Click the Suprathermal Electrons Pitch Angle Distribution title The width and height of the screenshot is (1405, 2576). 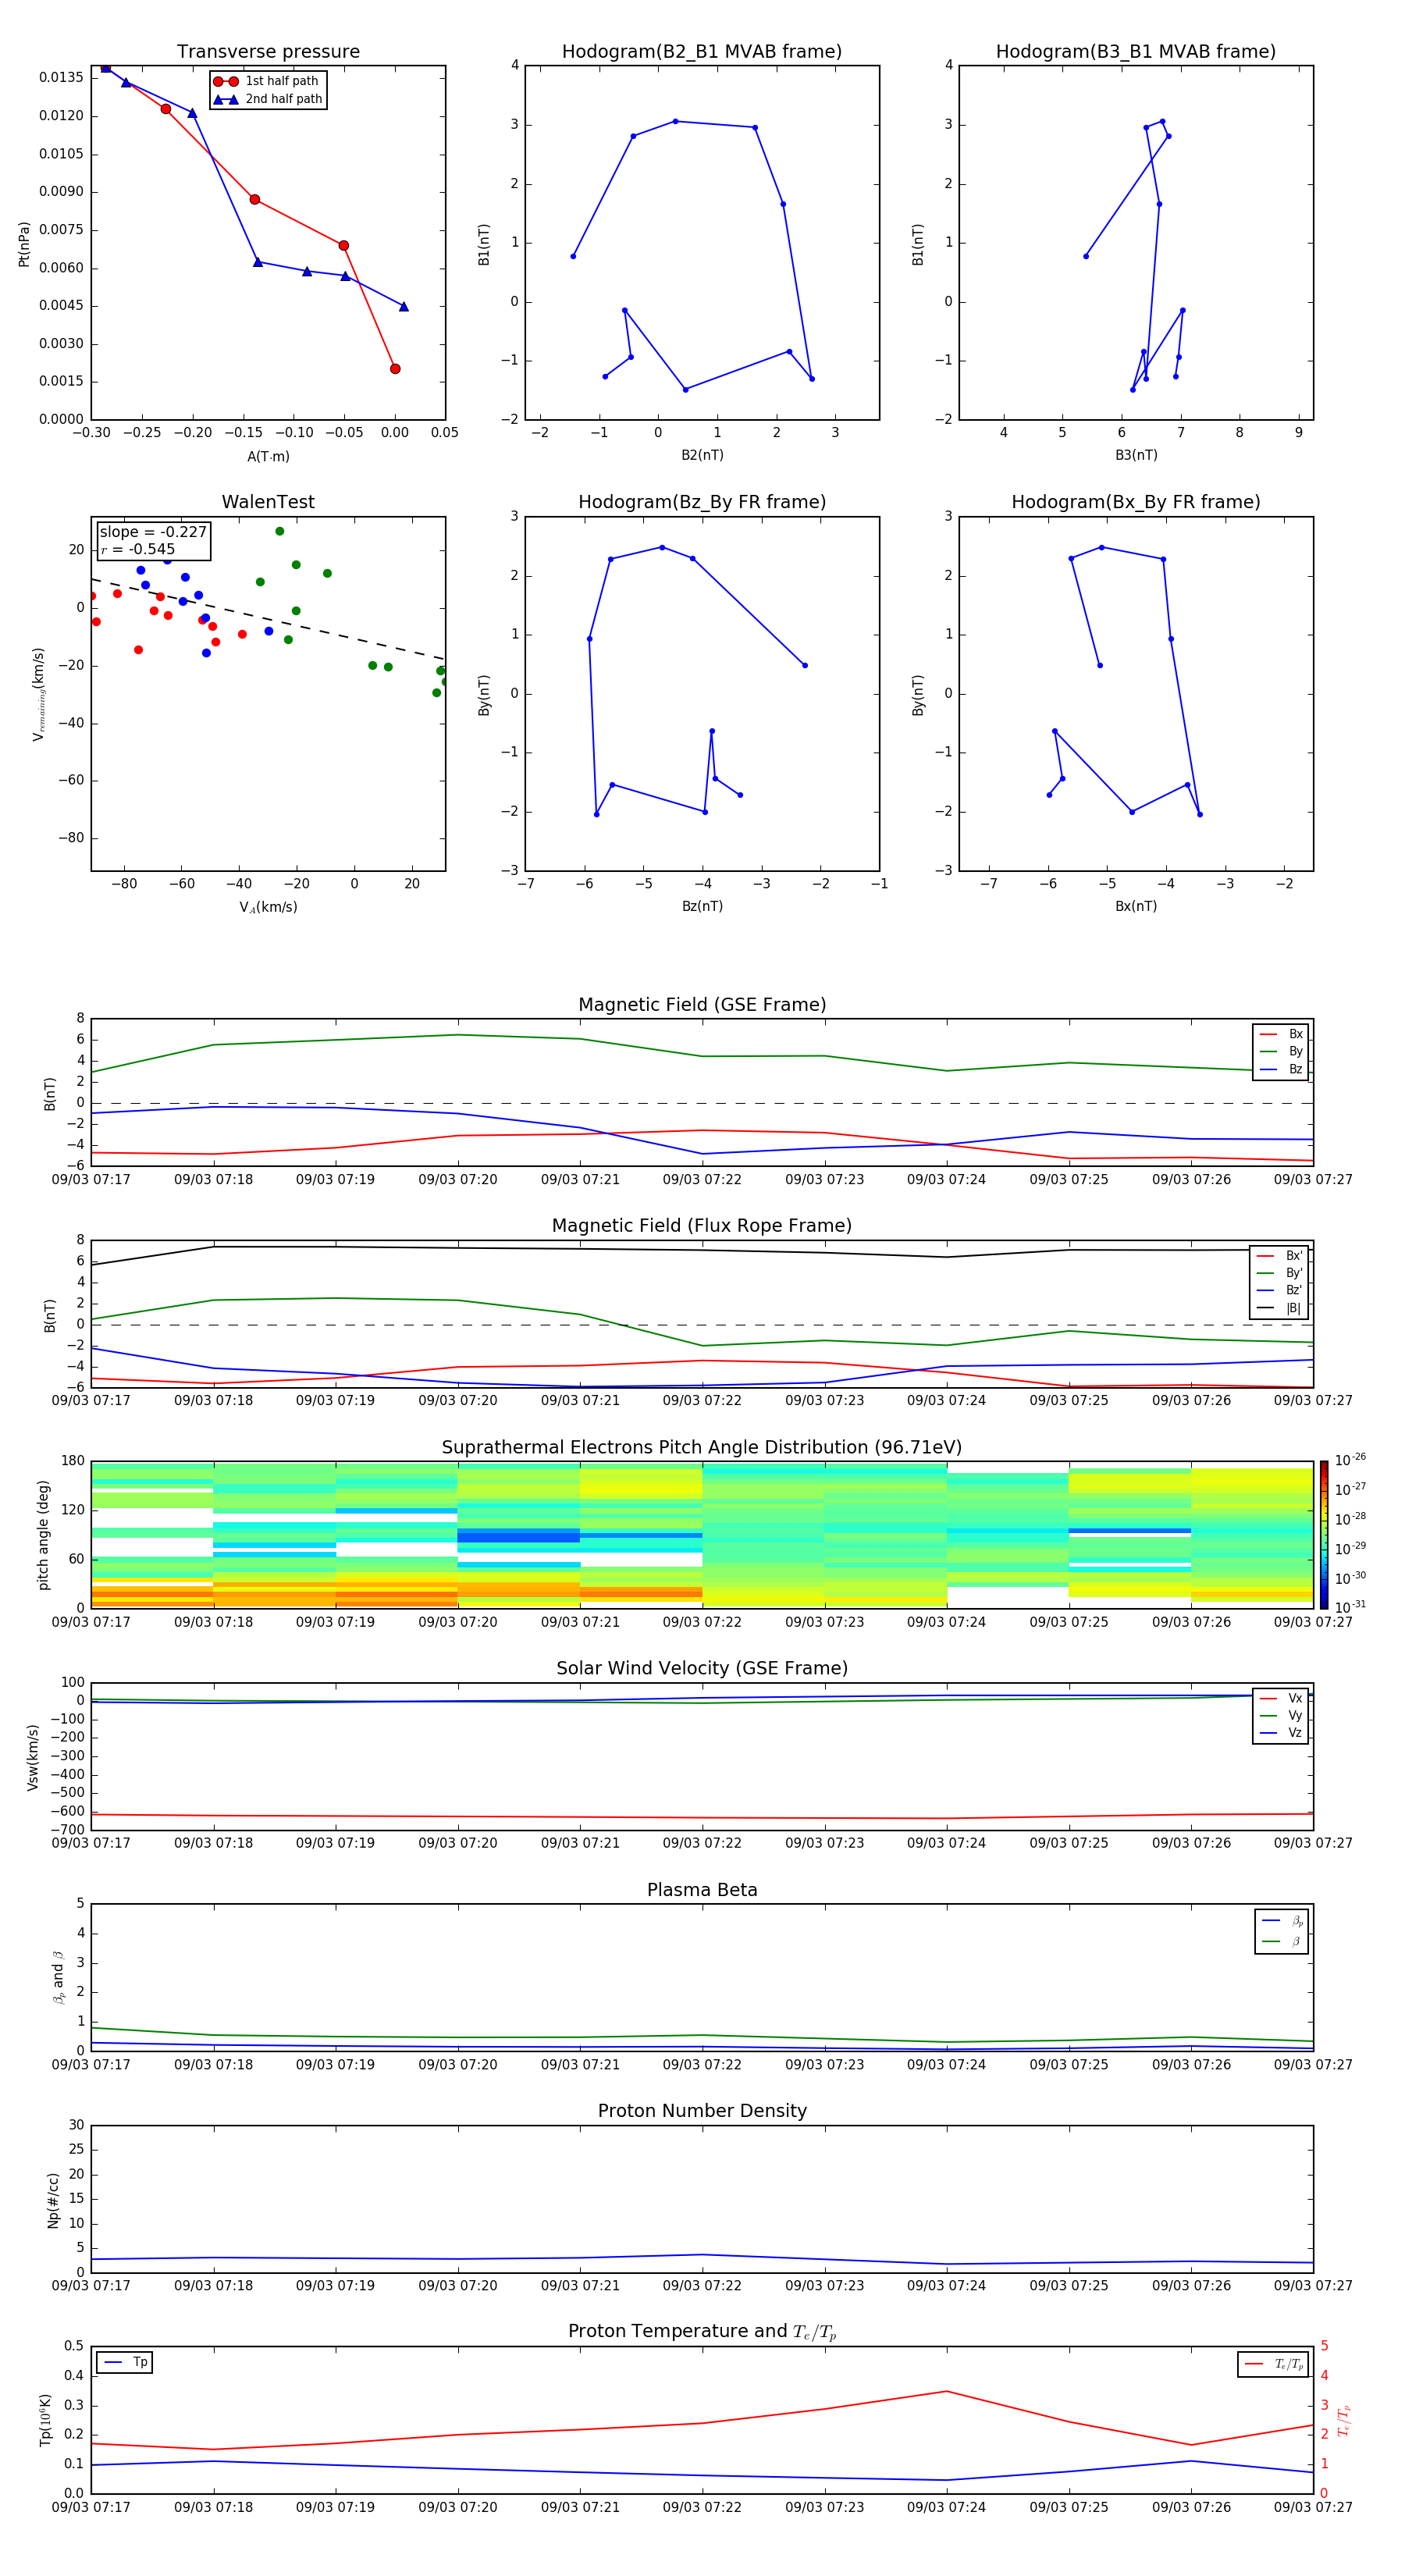(x=702, y=1447)
